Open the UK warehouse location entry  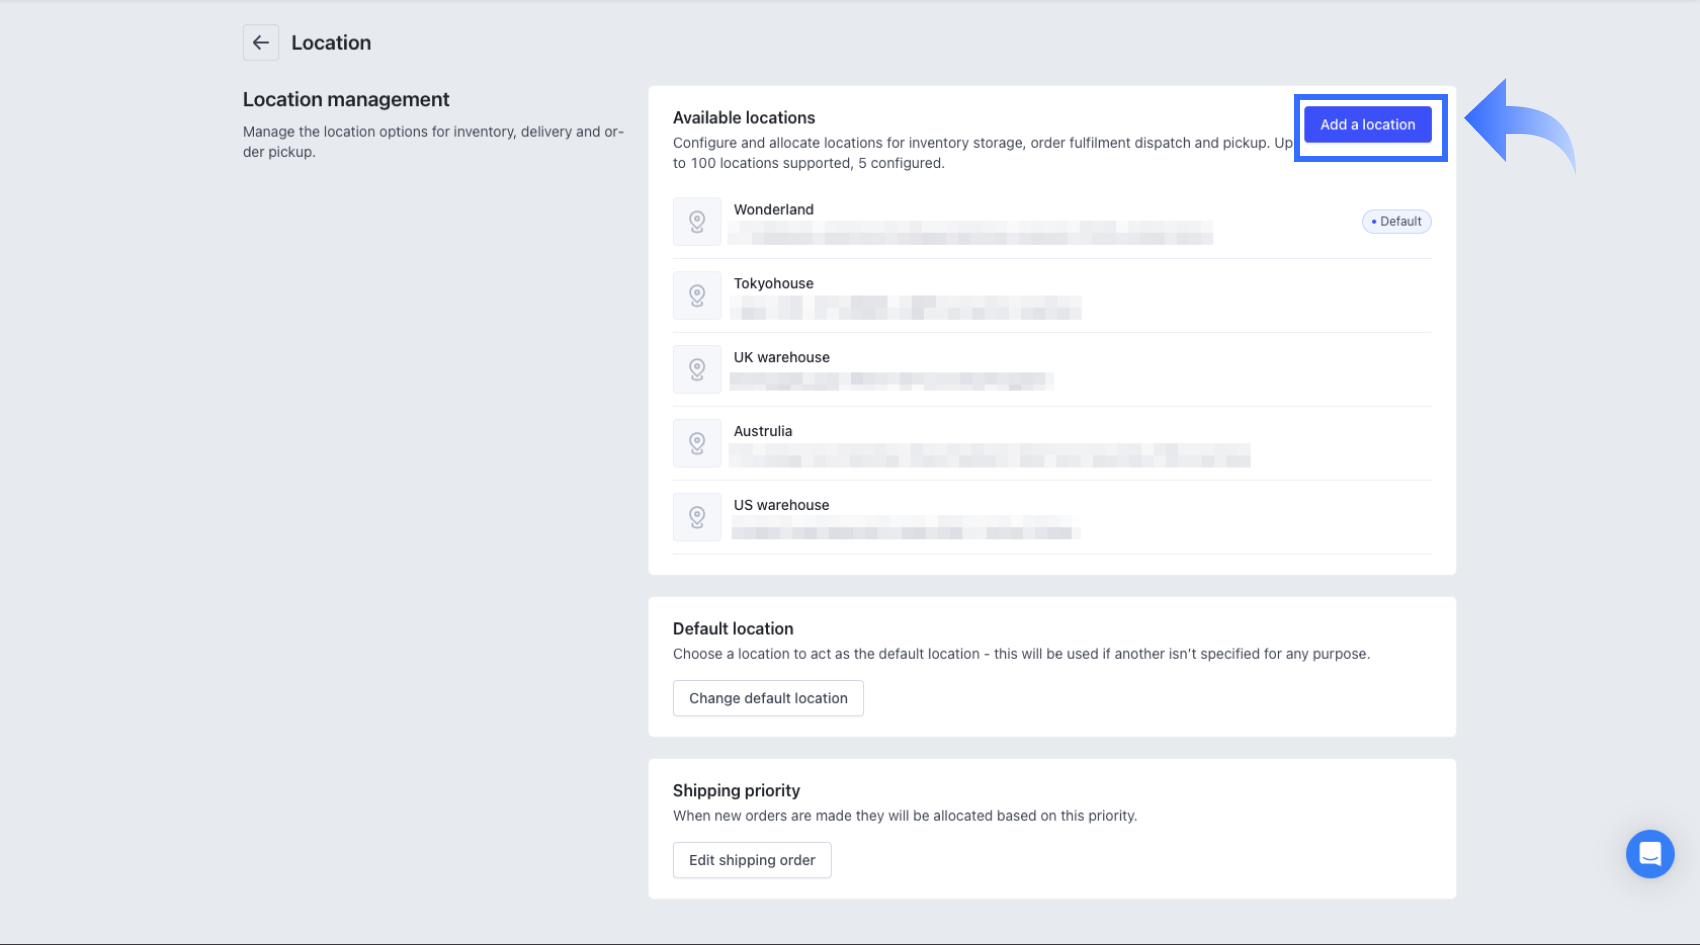[781, 358]
